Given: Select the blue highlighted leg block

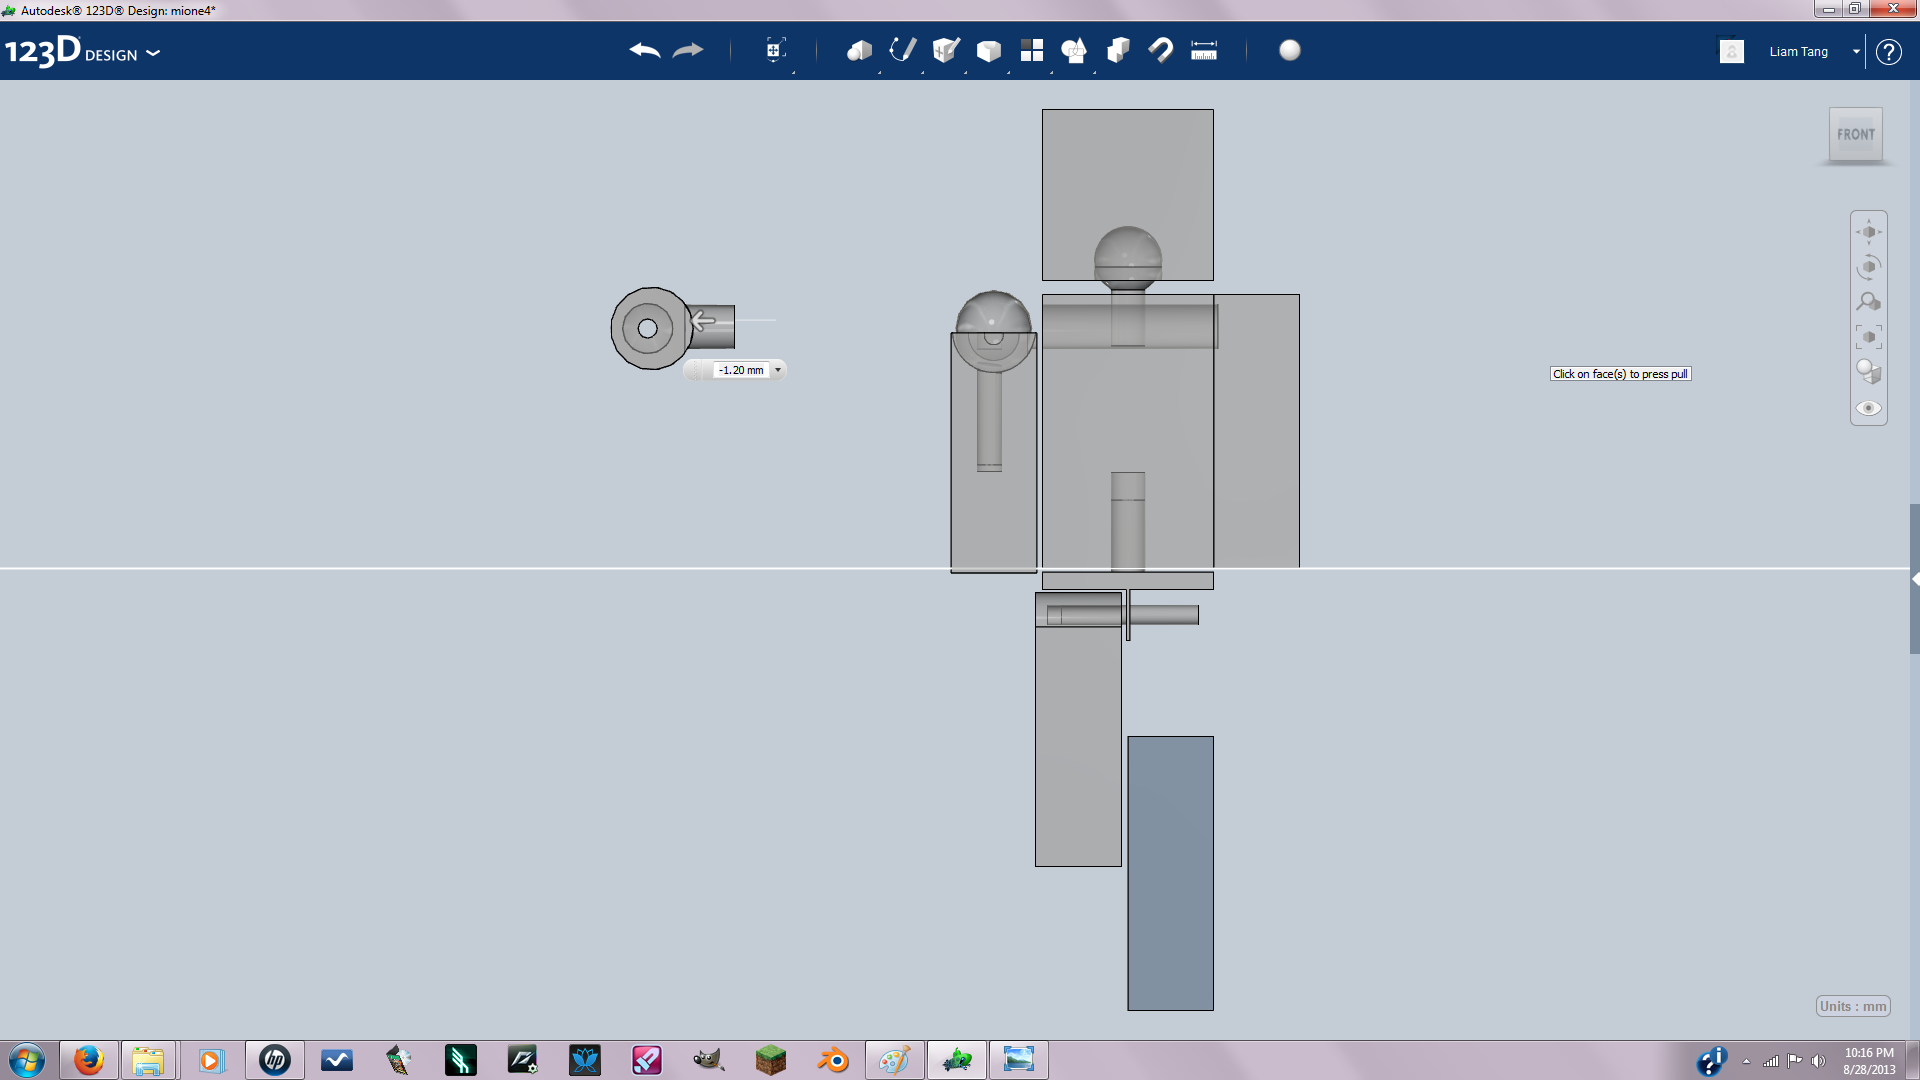Looking at the screenshot, I should [1170, 873].
